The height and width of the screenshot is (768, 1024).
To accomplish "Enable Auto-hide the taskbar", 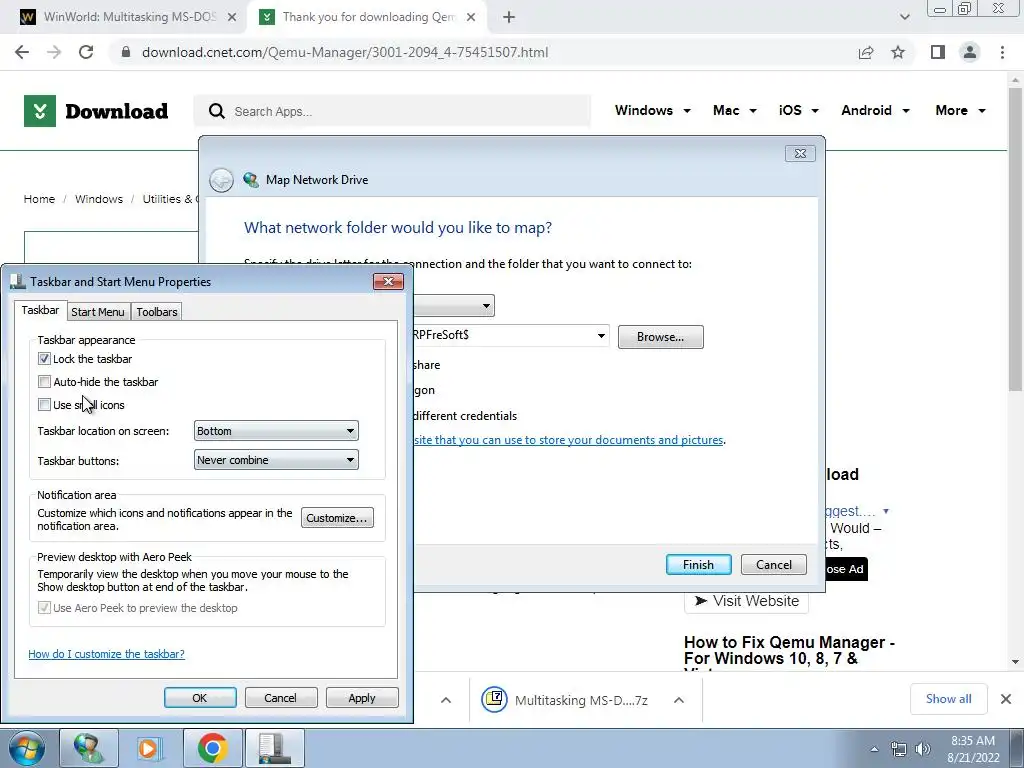I will [x=44, y=381].
